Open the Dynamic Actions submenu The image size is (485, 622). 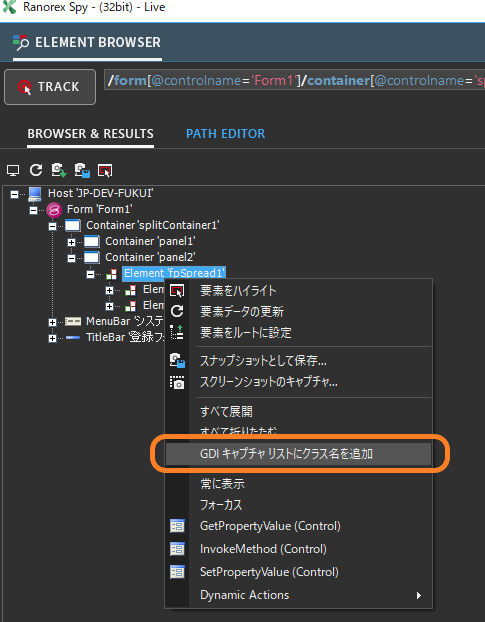pyautogui.click(x=299, y=595)
